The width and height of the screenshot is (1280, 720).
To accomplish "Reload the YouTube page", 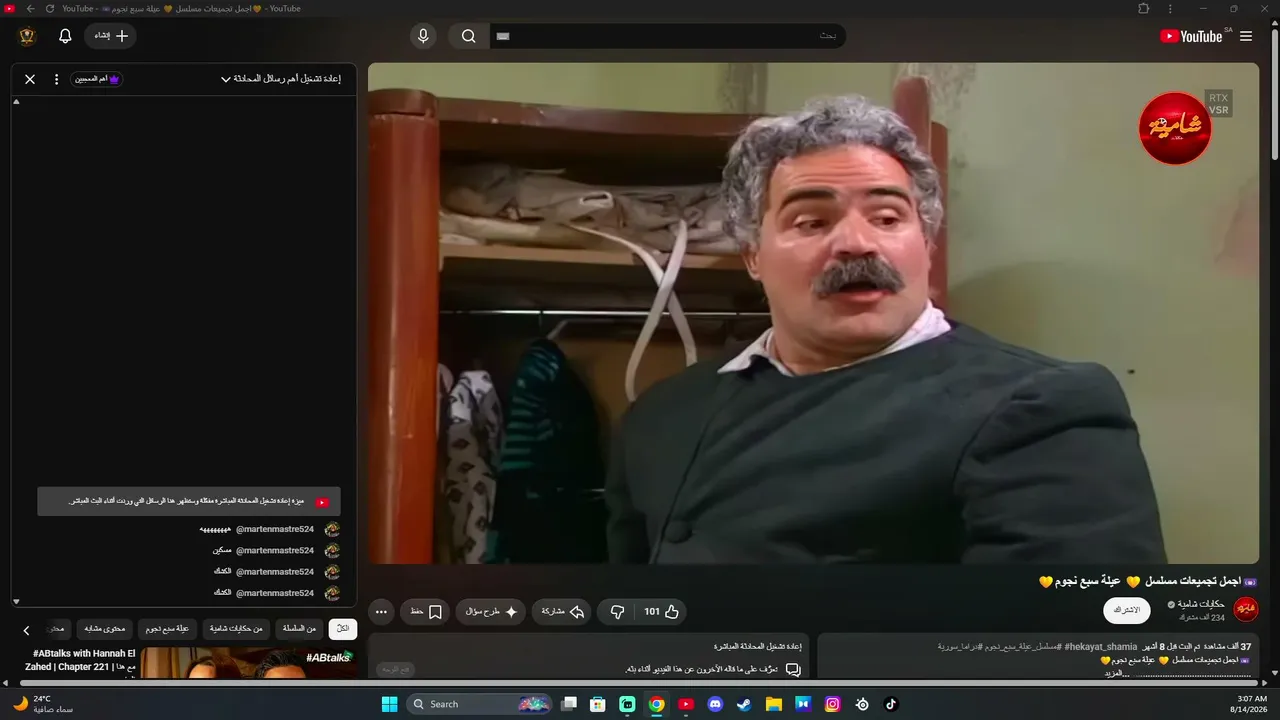I will point(50,9).
